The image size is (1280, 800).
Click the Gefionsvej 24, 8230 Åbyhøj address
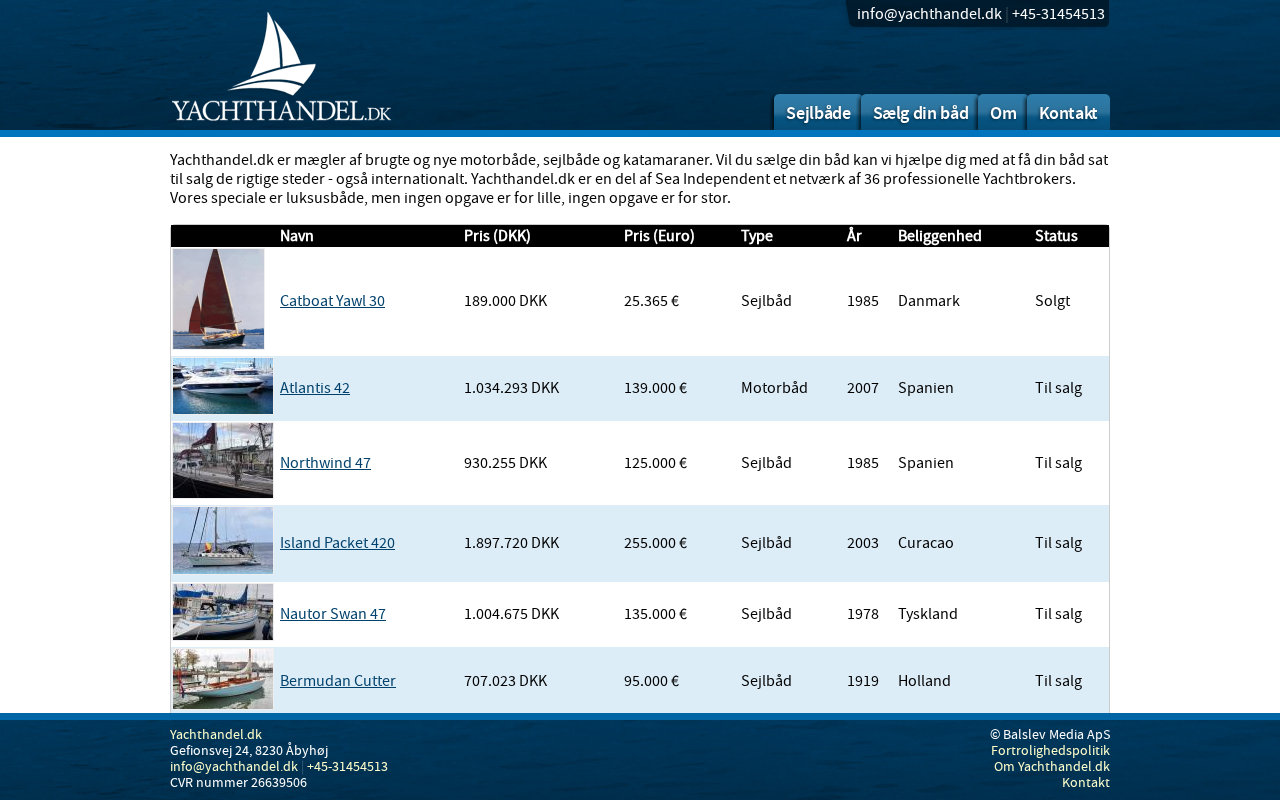tap(249, 751)
